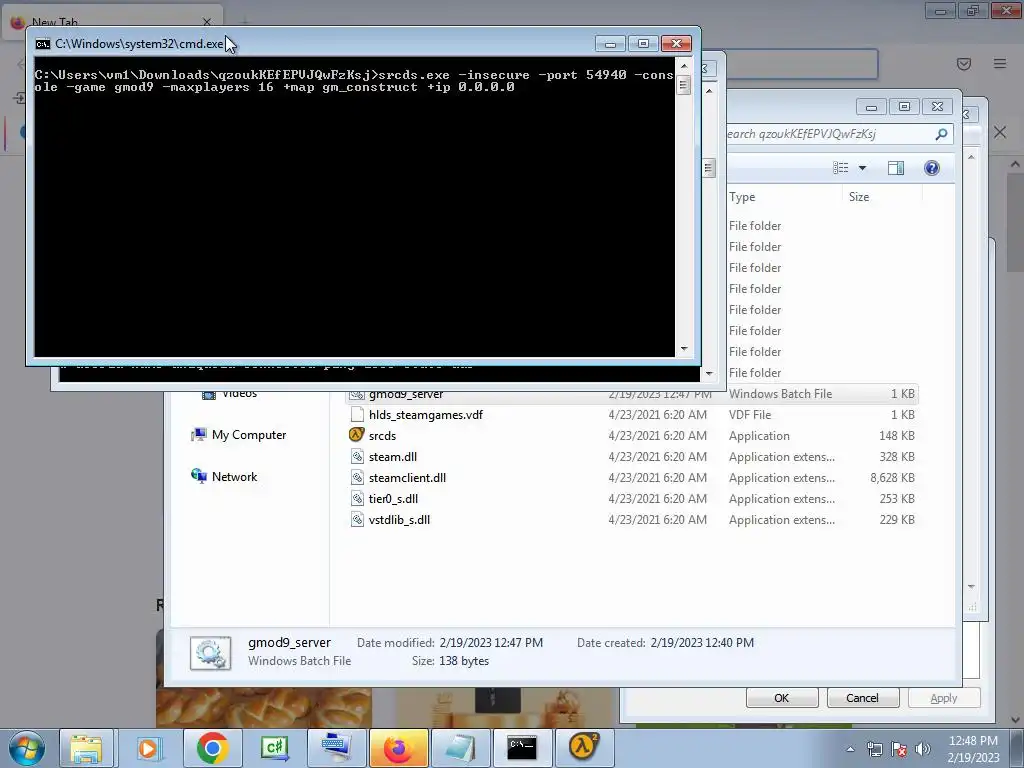The image size is (1024, 768).
Task: Click the Explorer file list scrollbar down arrow
Action: coord(971,586)
